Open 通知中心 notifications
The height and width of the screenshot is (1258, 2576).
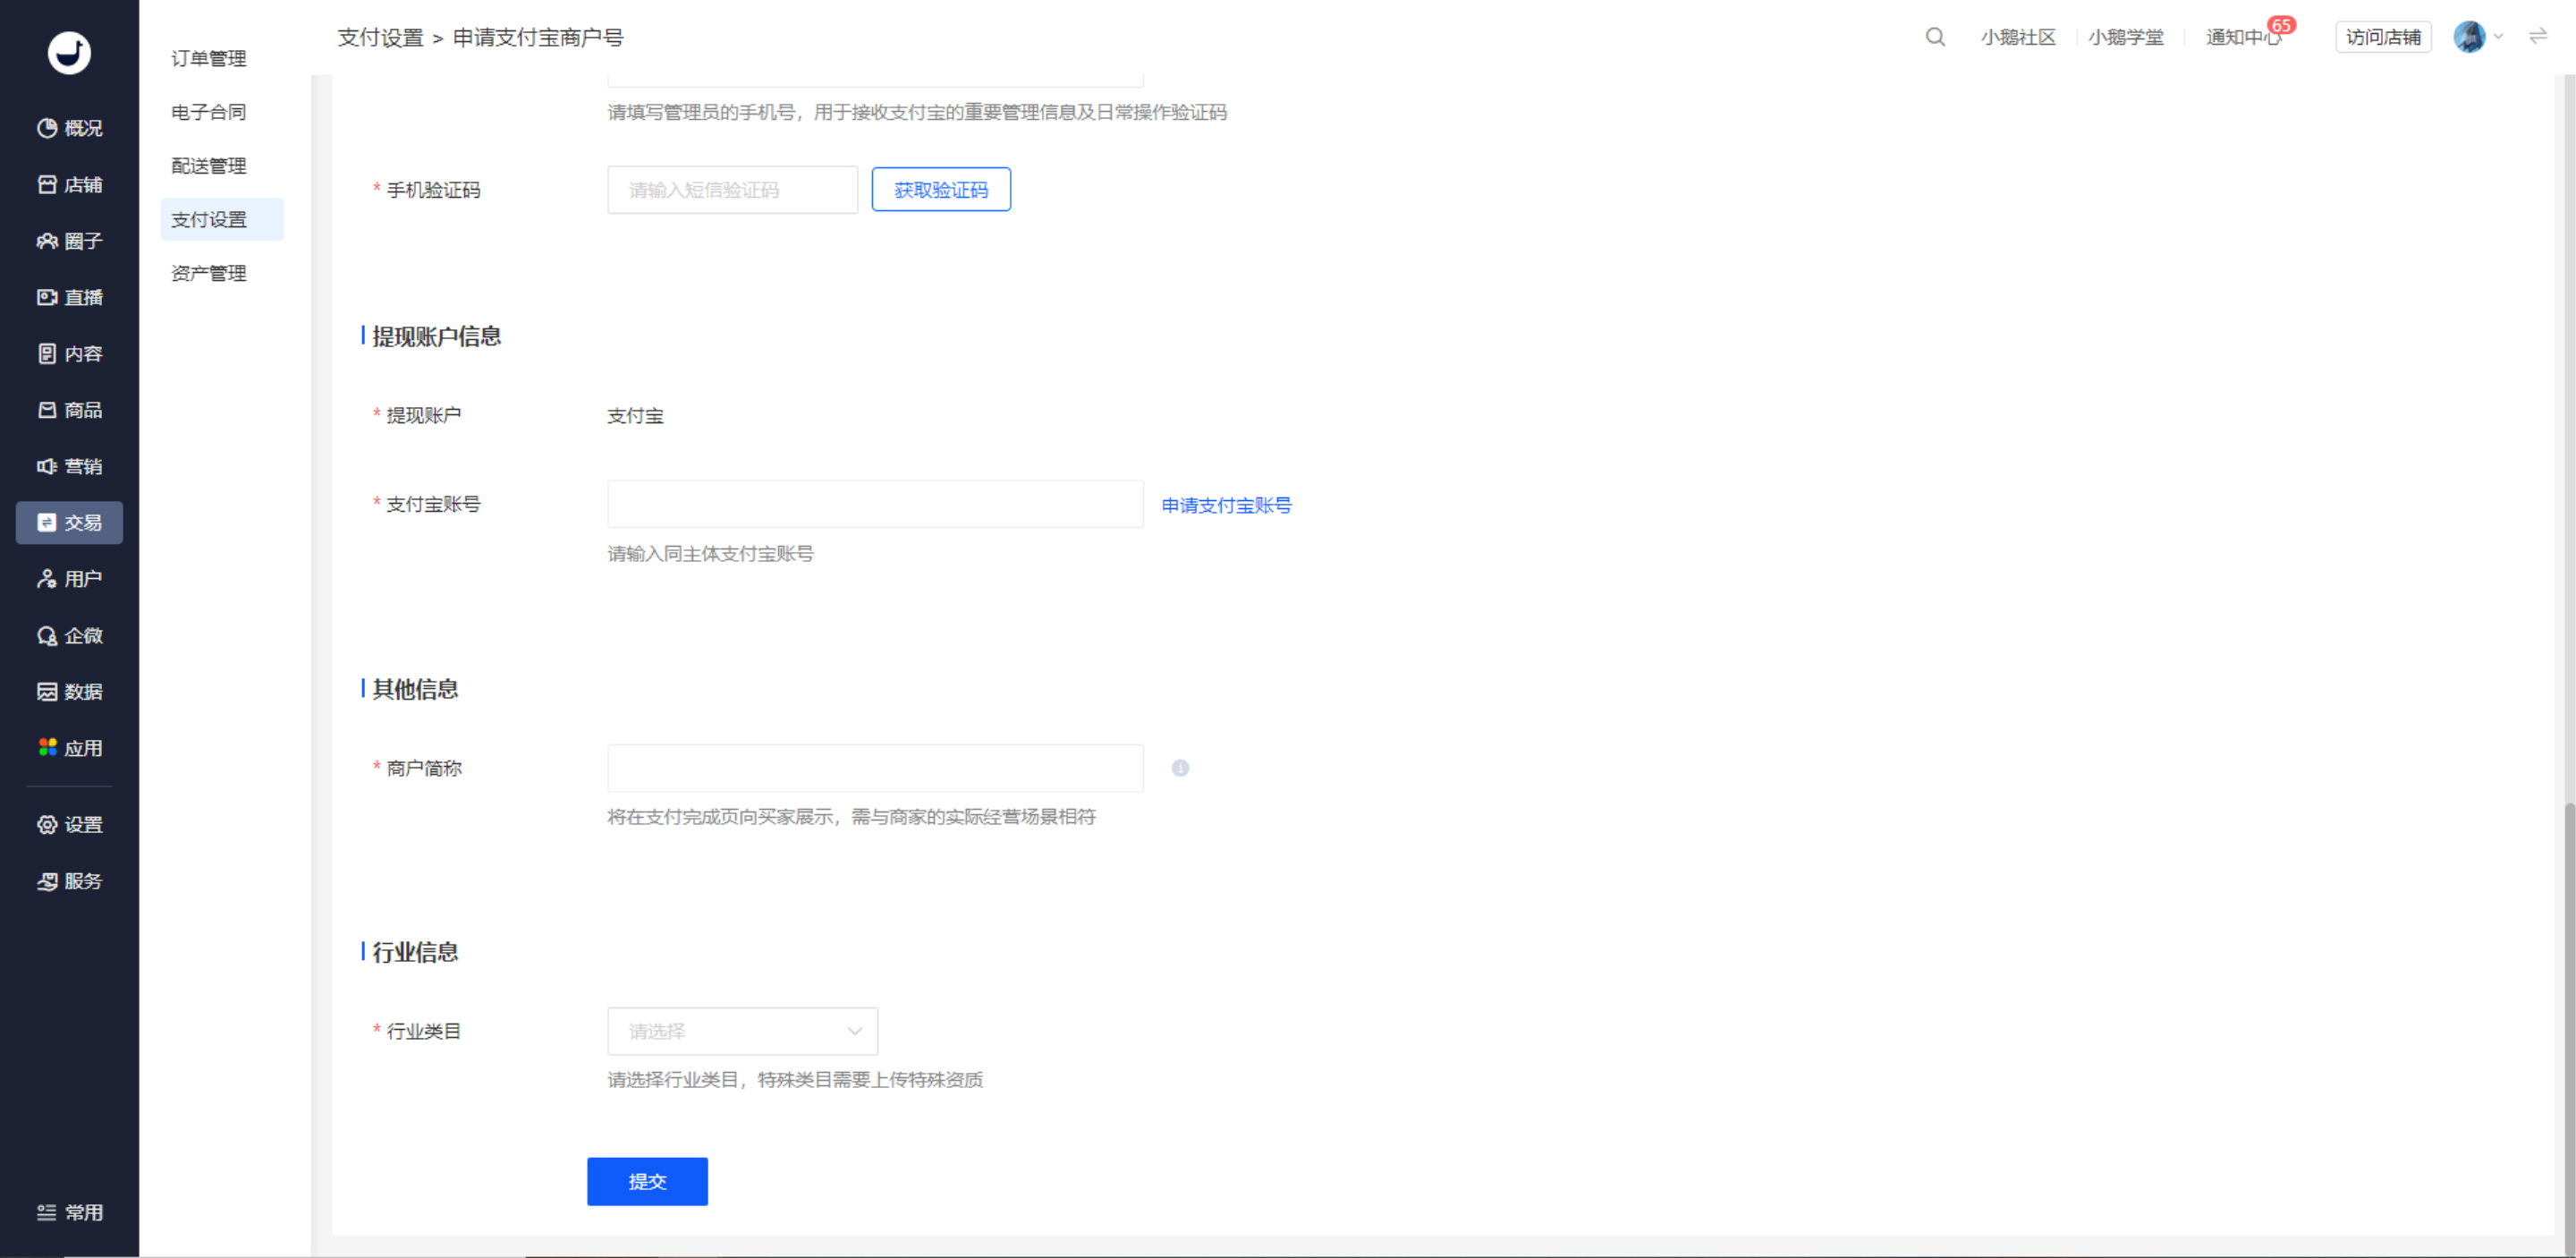(x=2244, y=37)
